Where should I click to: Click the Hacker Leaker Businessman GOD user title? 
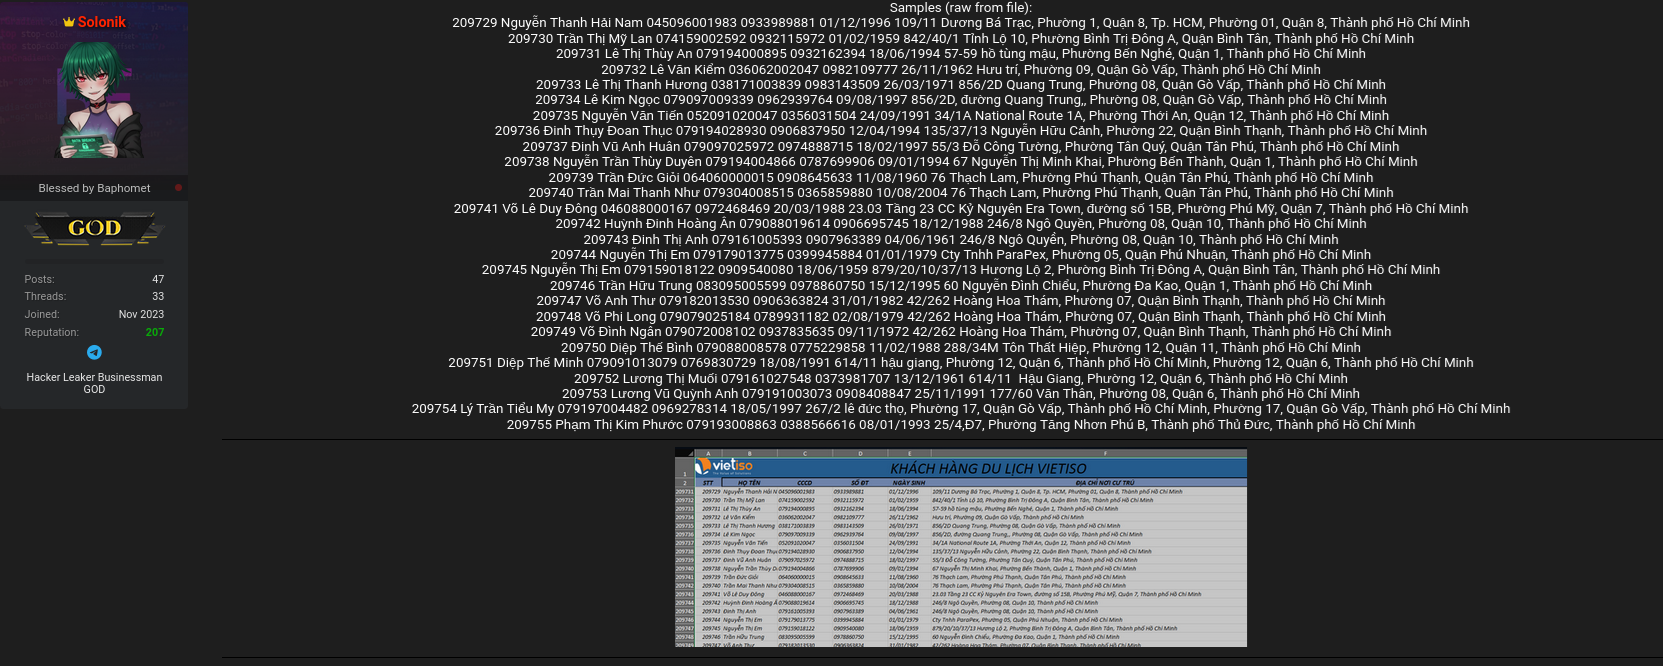(x=94, y=383)
